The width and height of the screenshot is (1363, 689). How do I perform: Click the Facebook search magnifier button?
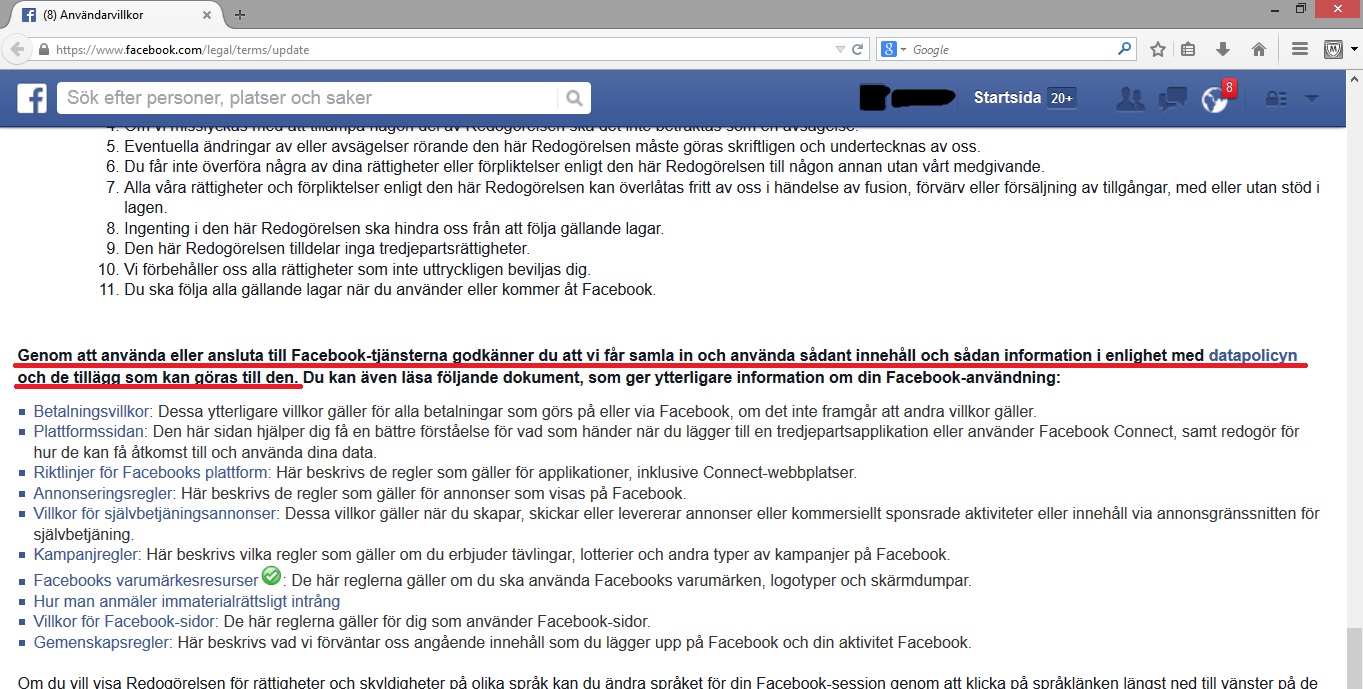(x=574, y=98)
